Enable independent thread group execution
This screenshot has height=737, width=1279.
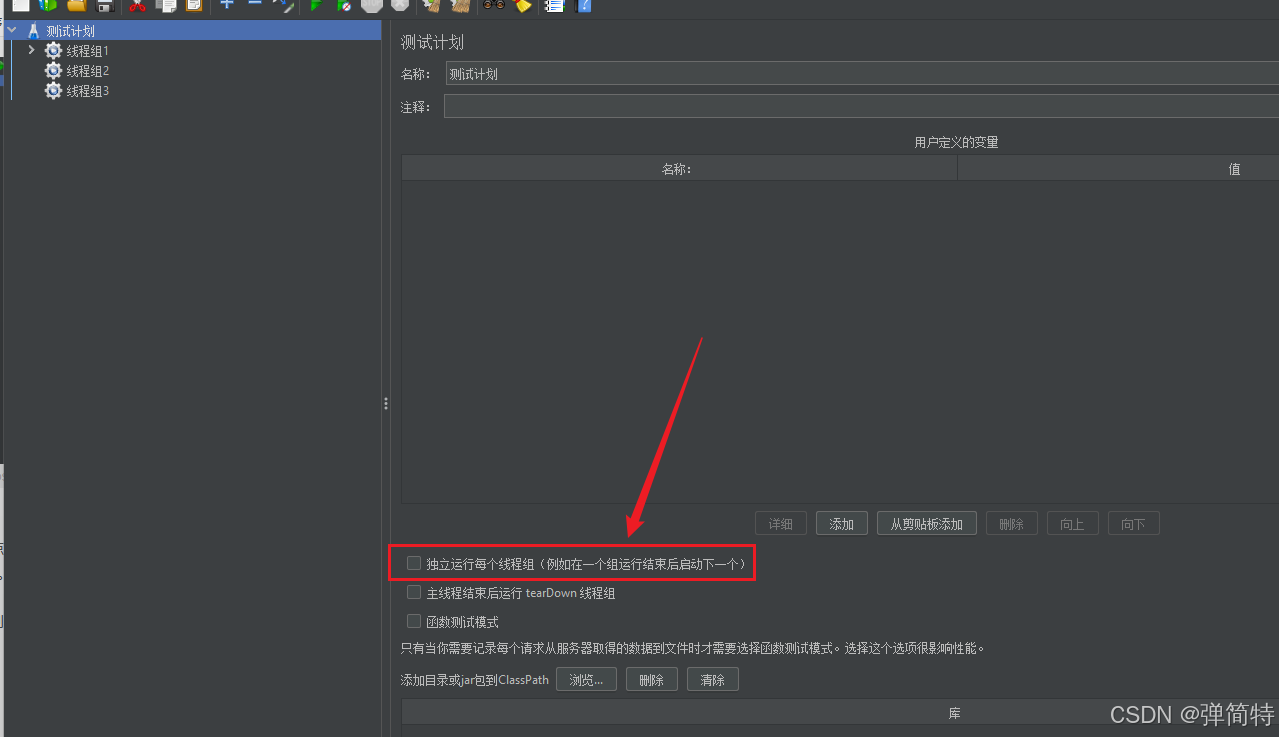pos(413,563)
